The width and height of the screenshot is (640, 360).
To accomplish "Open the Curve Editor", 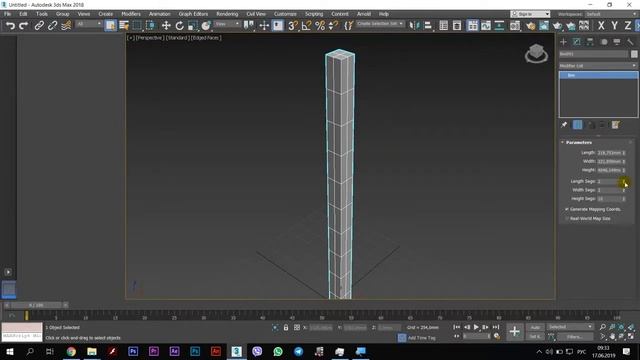I will [x=486, y=26].
